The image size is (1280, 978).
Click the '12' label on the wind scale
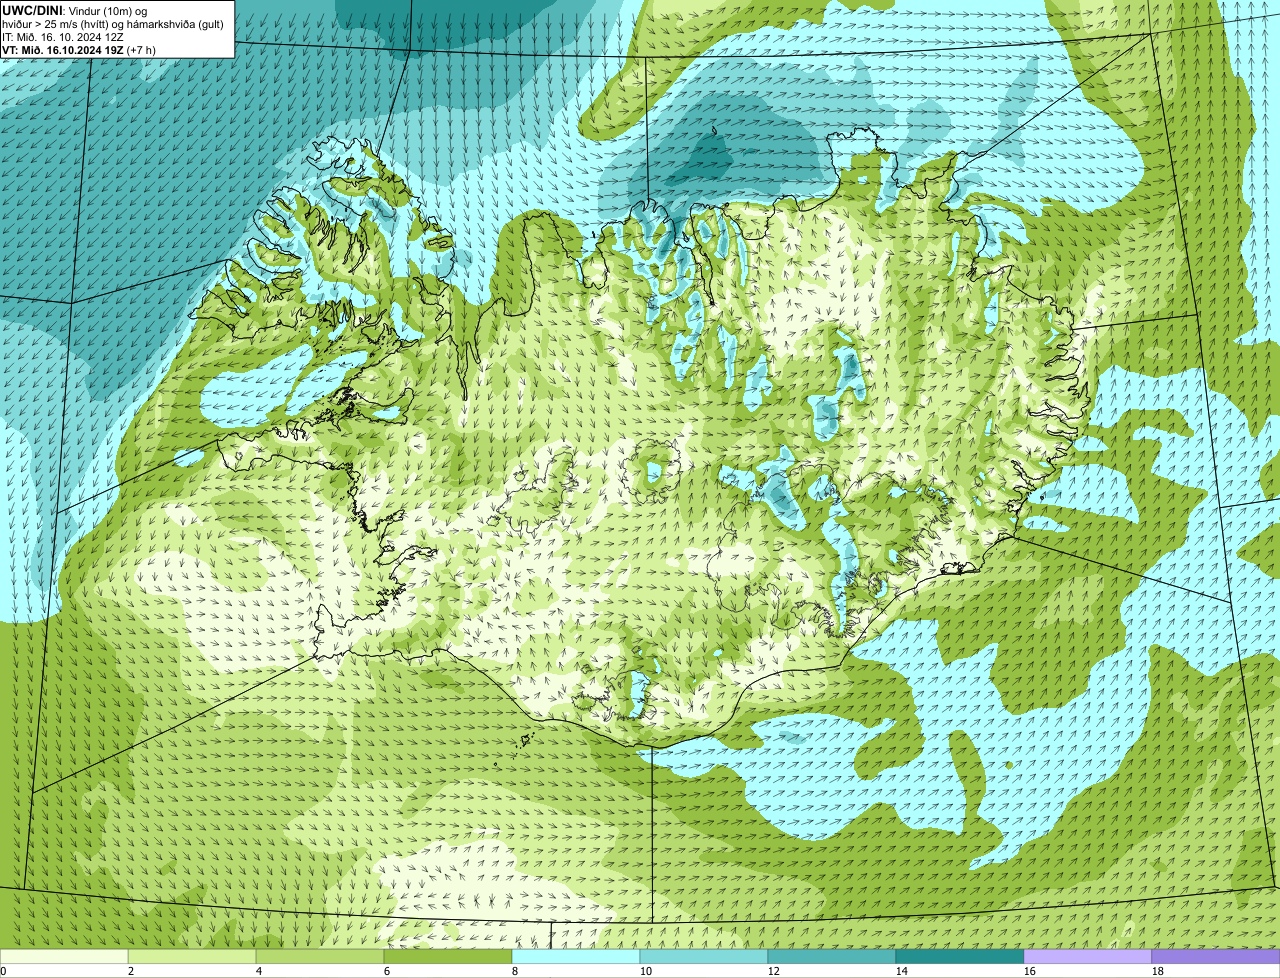coord(774,971)
